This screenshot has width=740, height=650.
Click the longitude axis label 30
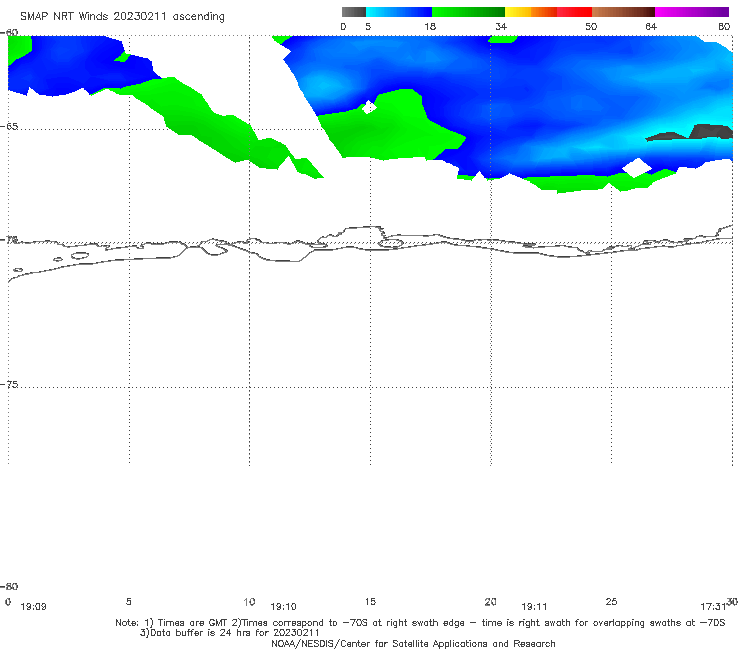tap(732, 601)
